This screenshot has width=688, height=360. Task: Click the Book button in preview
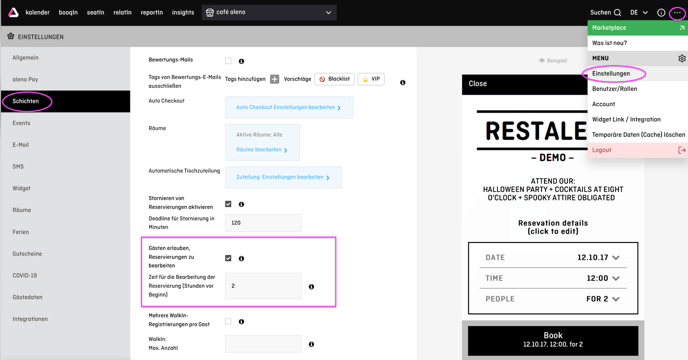click(x=553, y=340)
